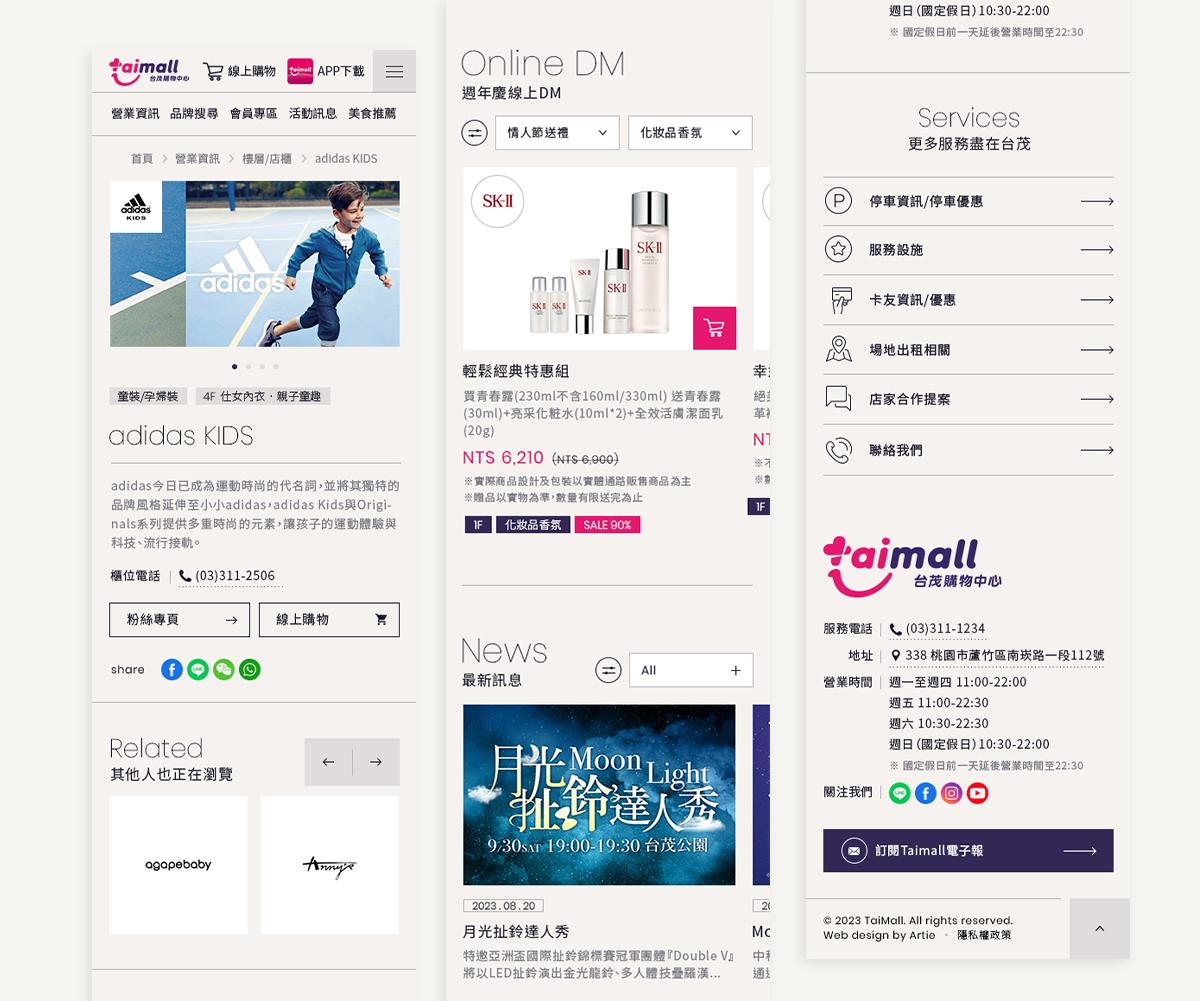Click the 店家合作提案 chat icon
Image resolution: width=1200 pixels, height=1001 pixels.
838,399
